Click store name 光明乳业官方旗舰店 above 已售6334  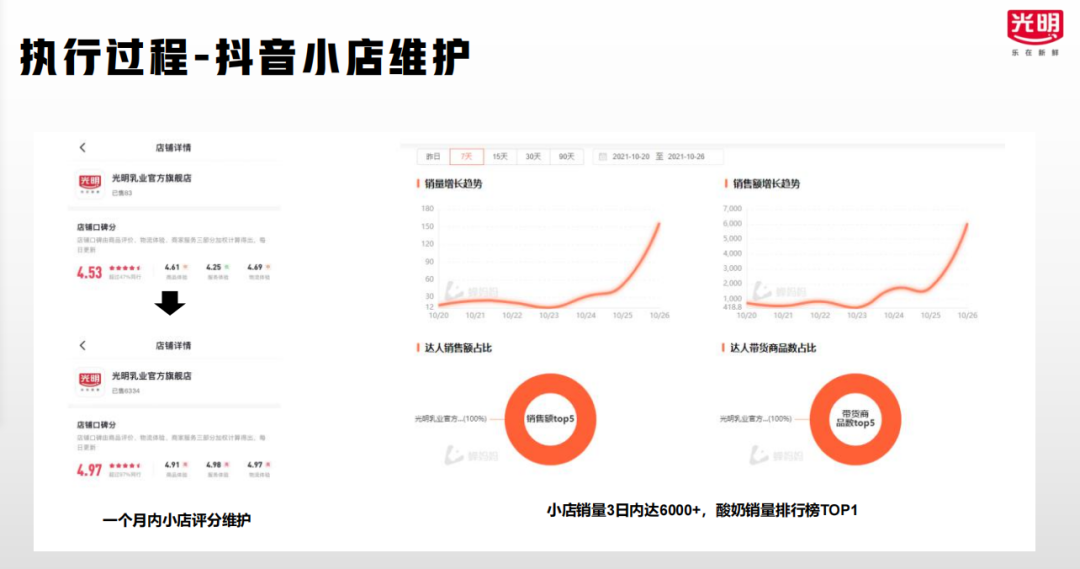[x=152, y=376]
